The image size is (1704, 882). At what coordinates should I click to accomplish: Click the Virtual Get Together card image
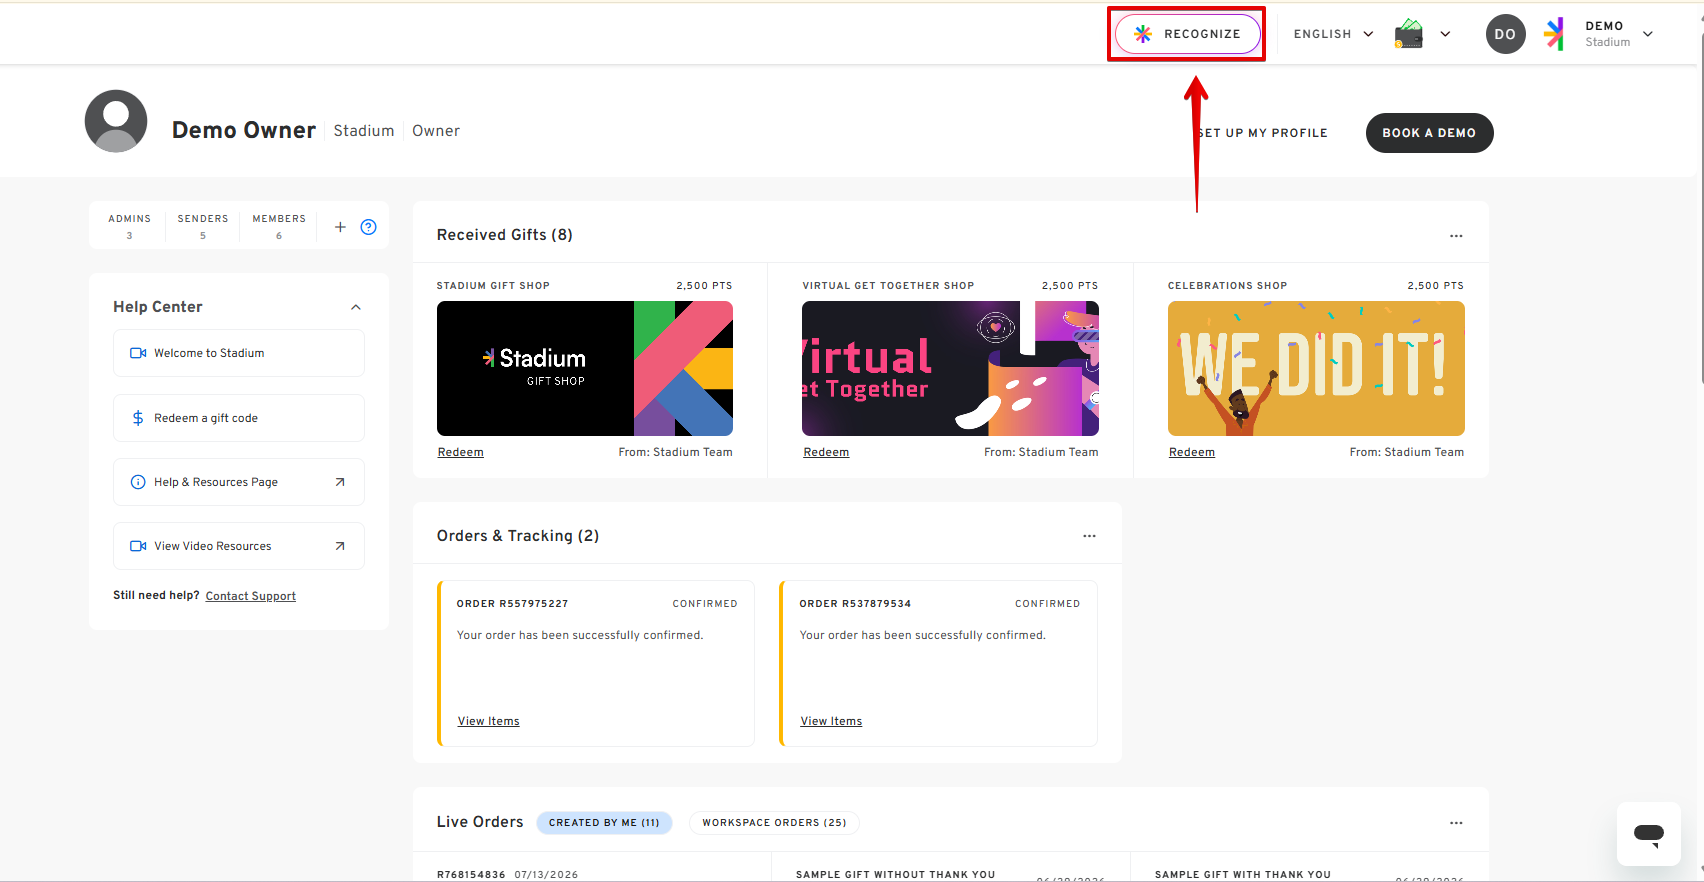point(950,368)
